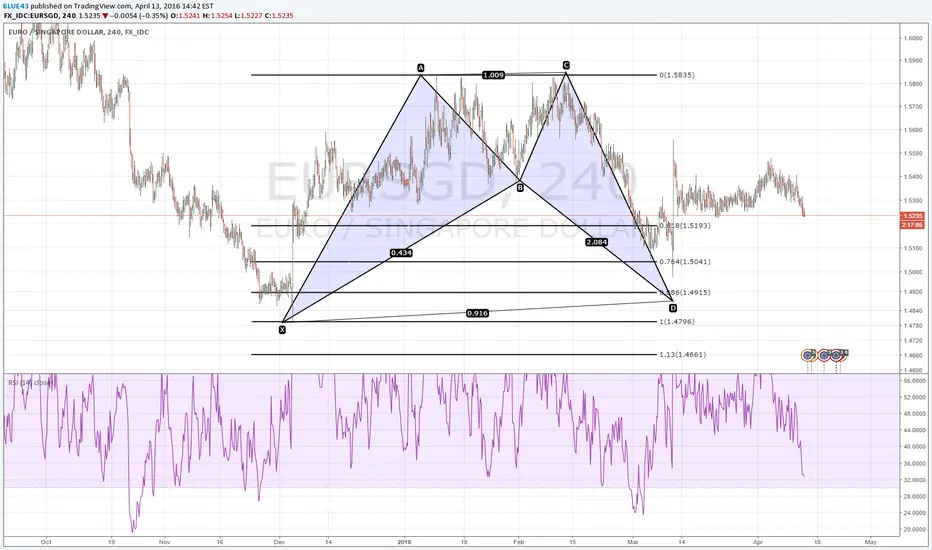Open the leftmost economic event icon
Viewport: 932px width, 550px height.
tap(808, 356)
